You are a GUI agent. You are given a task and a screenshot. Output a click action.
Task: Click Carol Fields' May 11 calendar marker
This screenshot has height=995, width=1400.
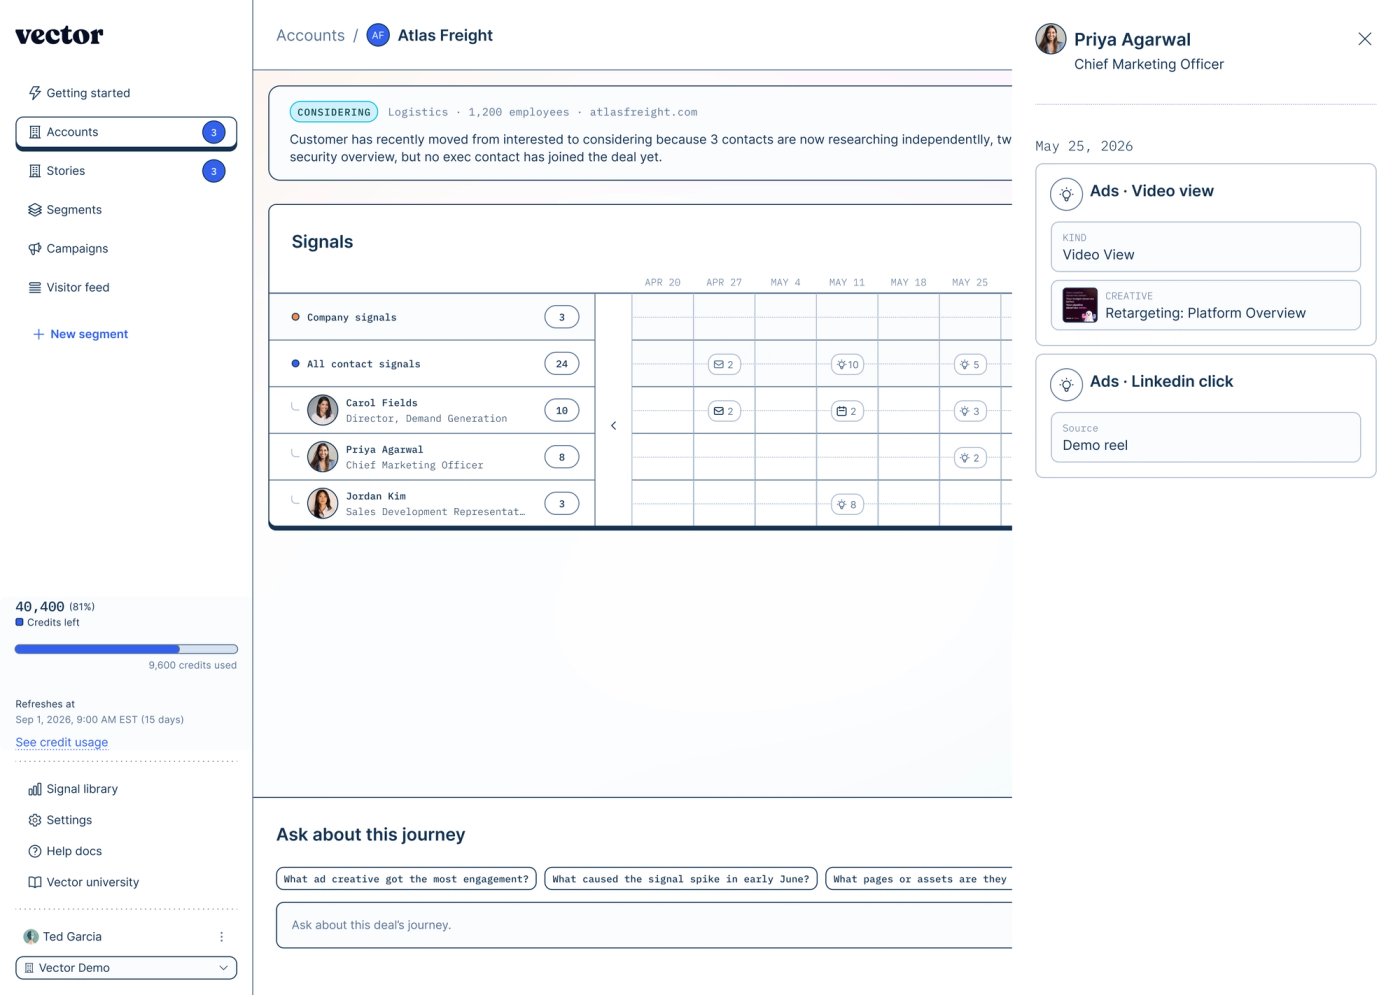pyautogui.click(x=847, y=411)
